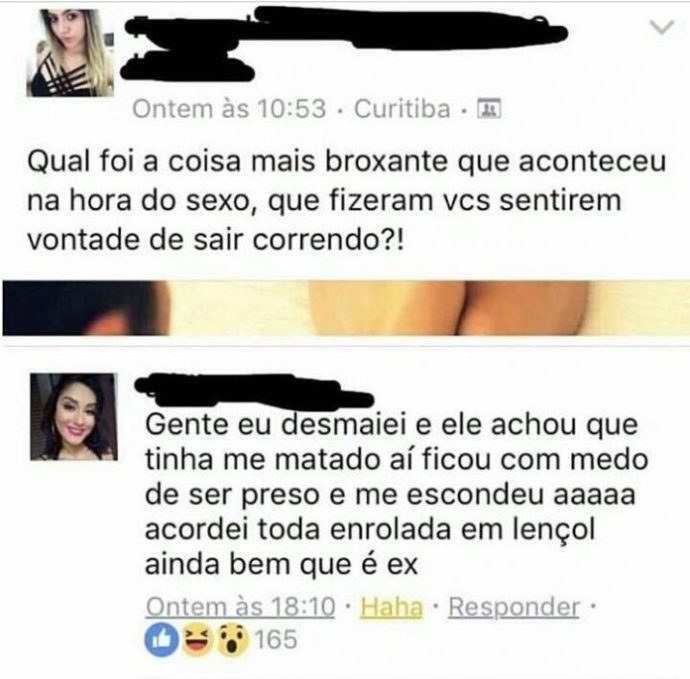Click the blue thumbs-up Like reaction icon

coord(161,639)
